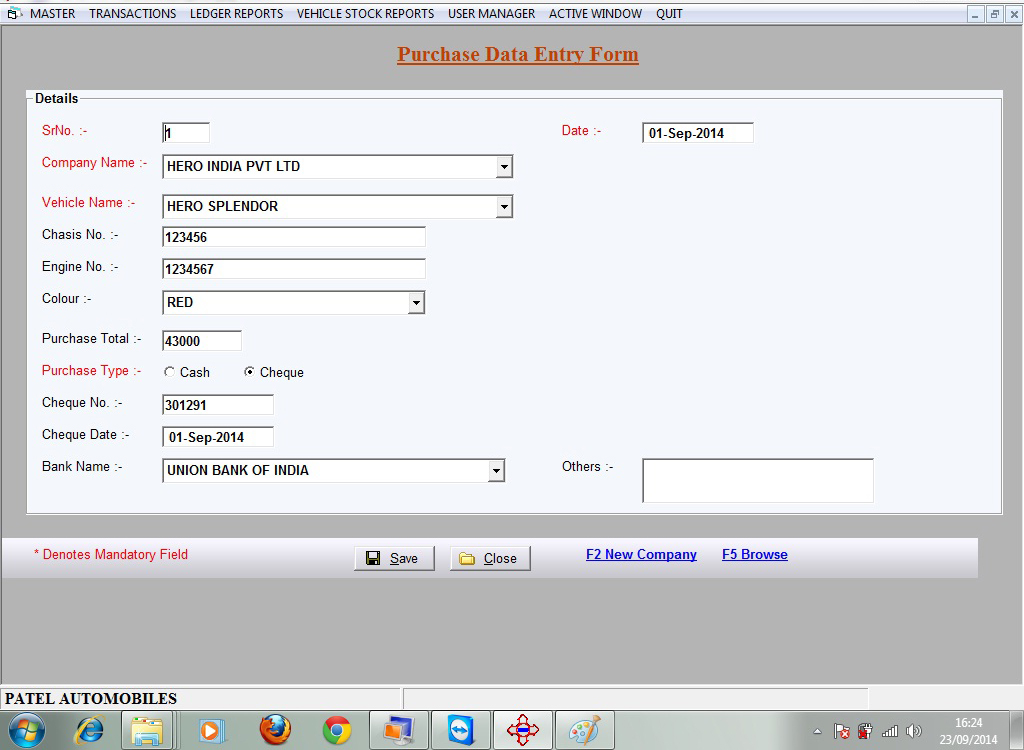Open the Bank Name dropdown
Image resolution: width=1024 pixels, height=750 pixels.
pyautogui.click(x=497, y=470)
